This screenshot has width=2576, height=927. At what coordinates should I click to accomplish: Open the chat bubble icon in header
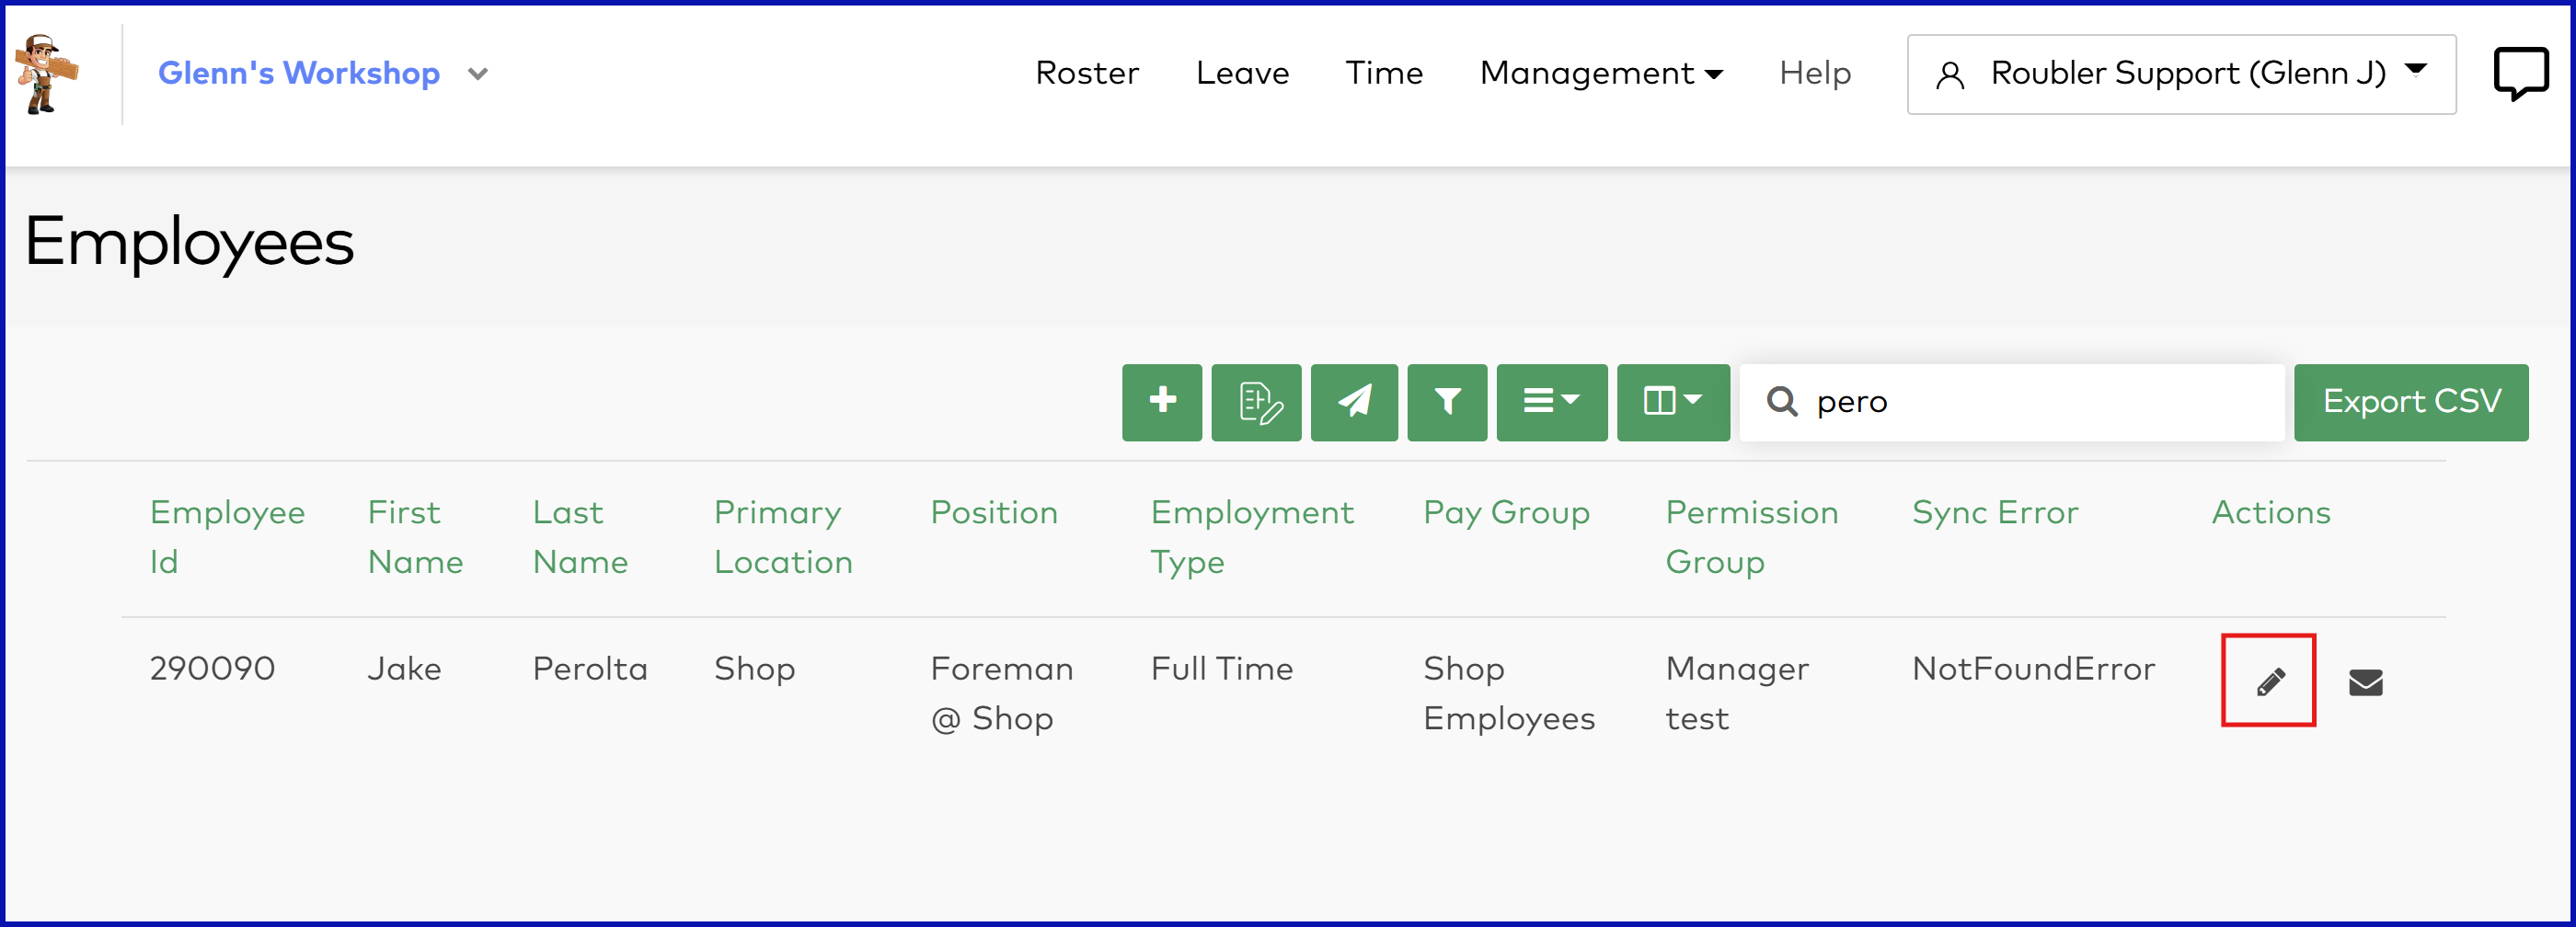(x=2520, y=74)
